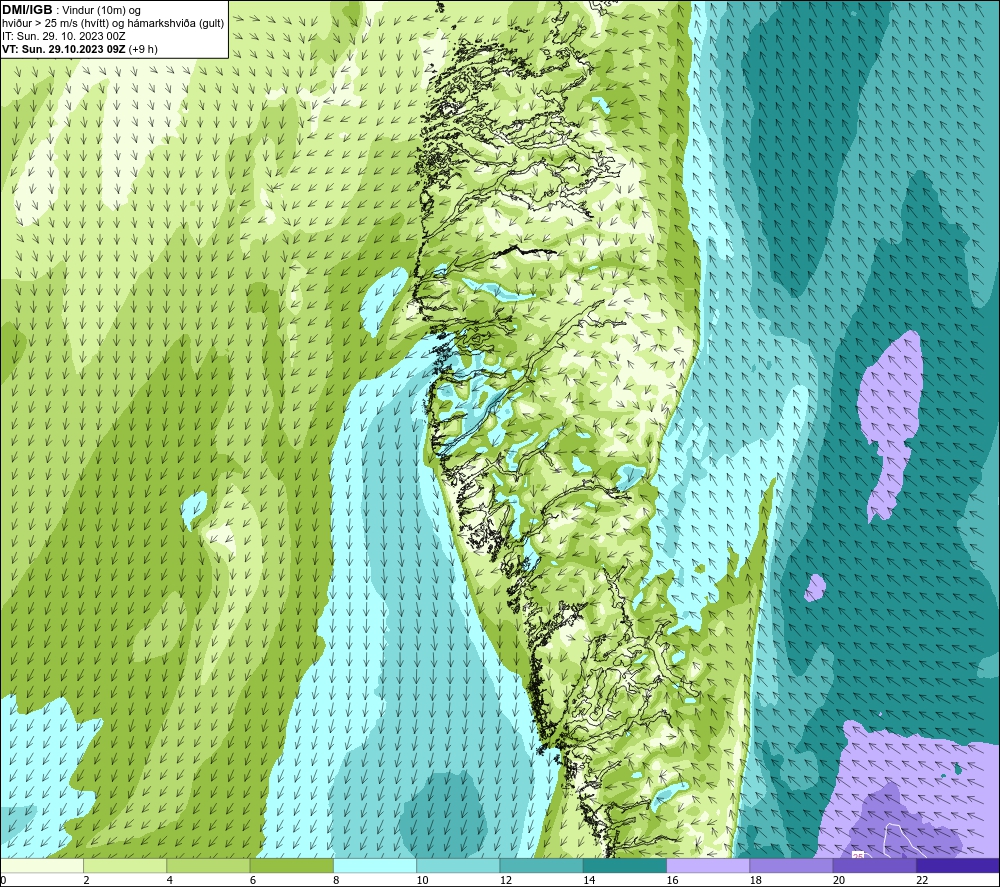The image size is (1000, 887).
Task: Click the 4–6 m/s green legend swatch
Action: coord(209,865)
